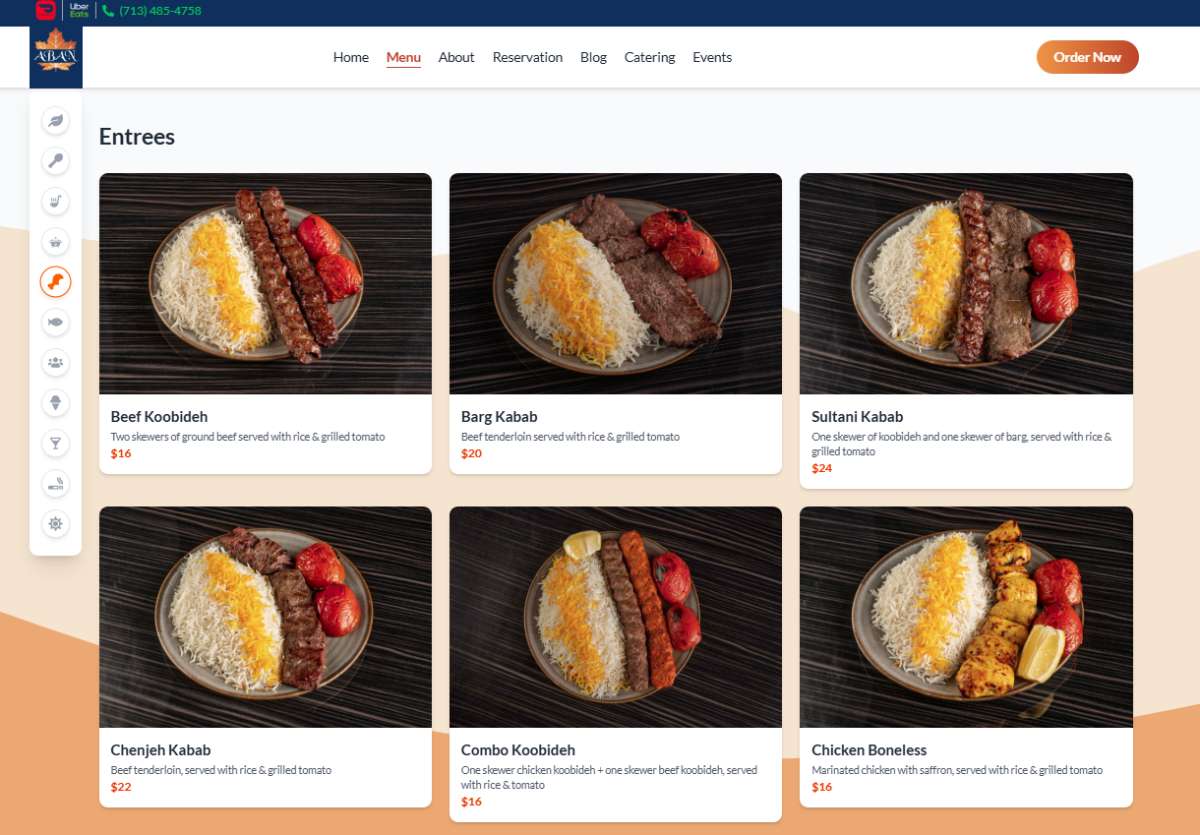1200x835 pixels.
Task: Open the DoorDash icon in top bar
Action: click(x=46, y=11)
